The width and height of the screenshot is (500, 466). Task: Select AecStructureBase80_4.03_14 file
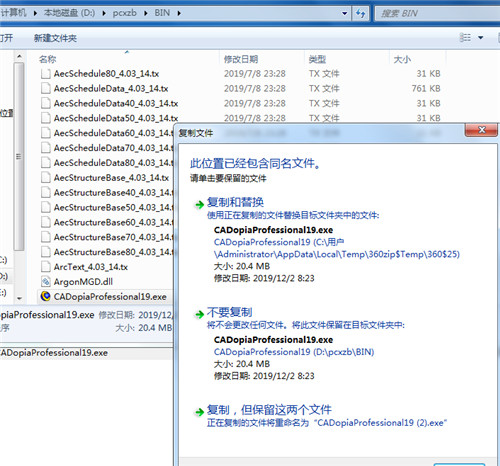click(x=113, y=252)
